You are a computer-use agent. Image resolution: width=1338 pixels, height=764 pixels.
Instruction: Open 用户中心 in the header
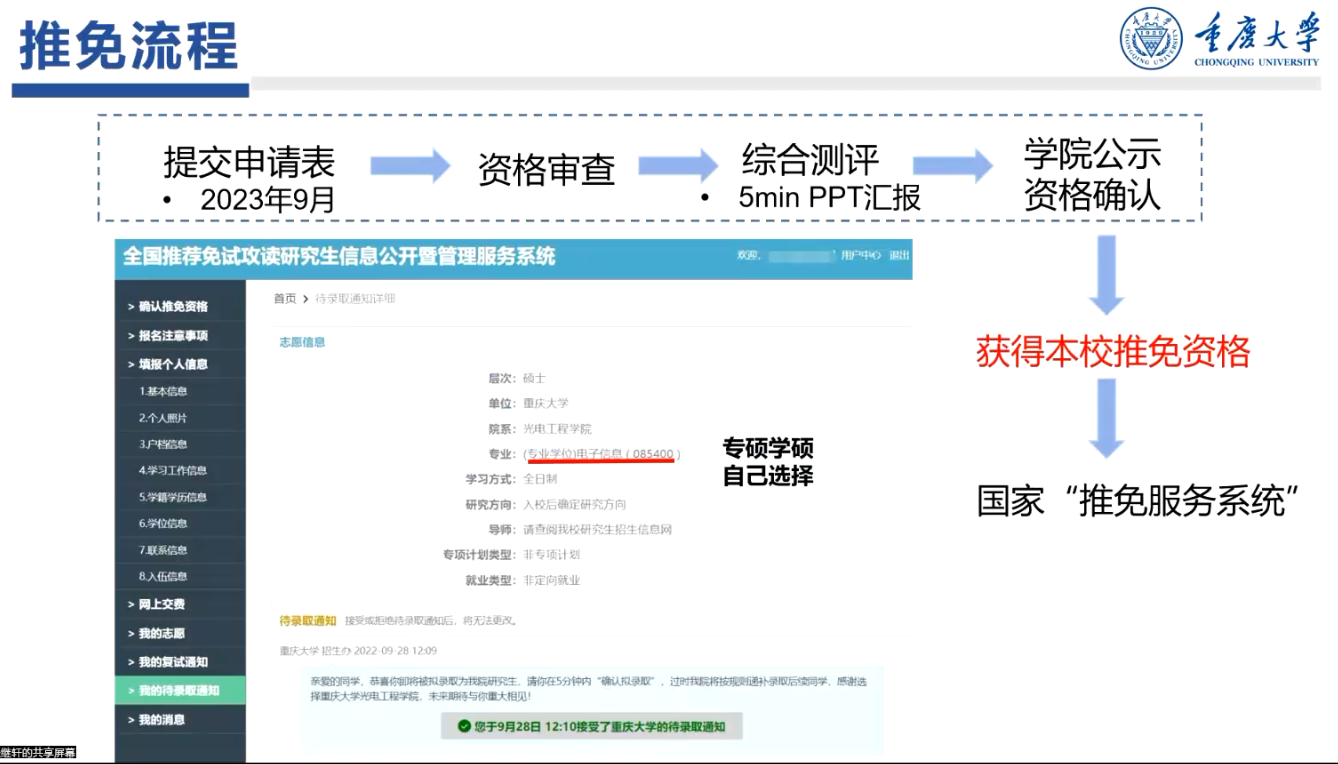click(860, 255)
